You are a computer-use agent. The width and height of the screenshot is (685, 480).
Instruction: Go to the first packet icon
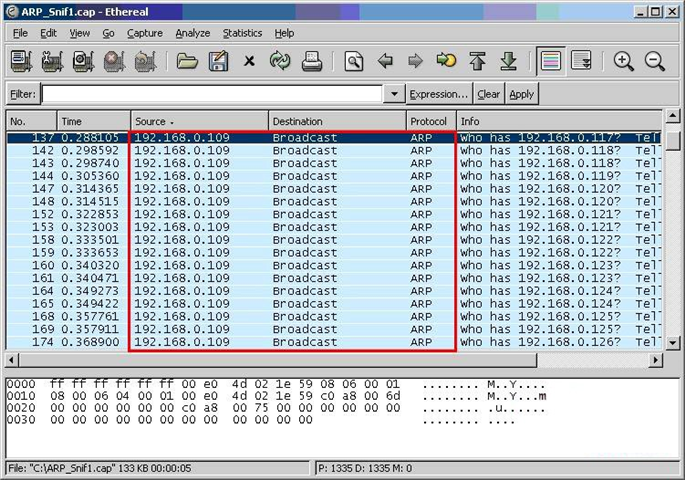click(478, 62)
